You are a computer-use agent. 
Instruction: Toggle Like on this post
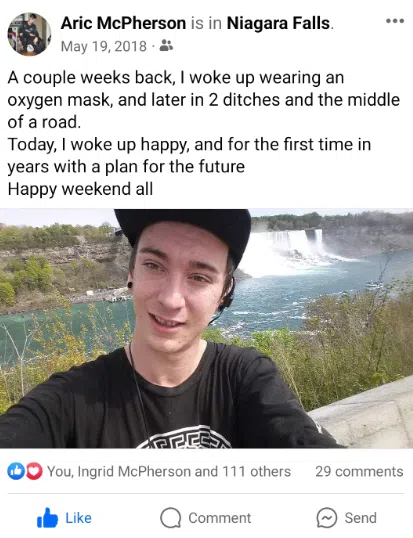(x=64, y=518)
